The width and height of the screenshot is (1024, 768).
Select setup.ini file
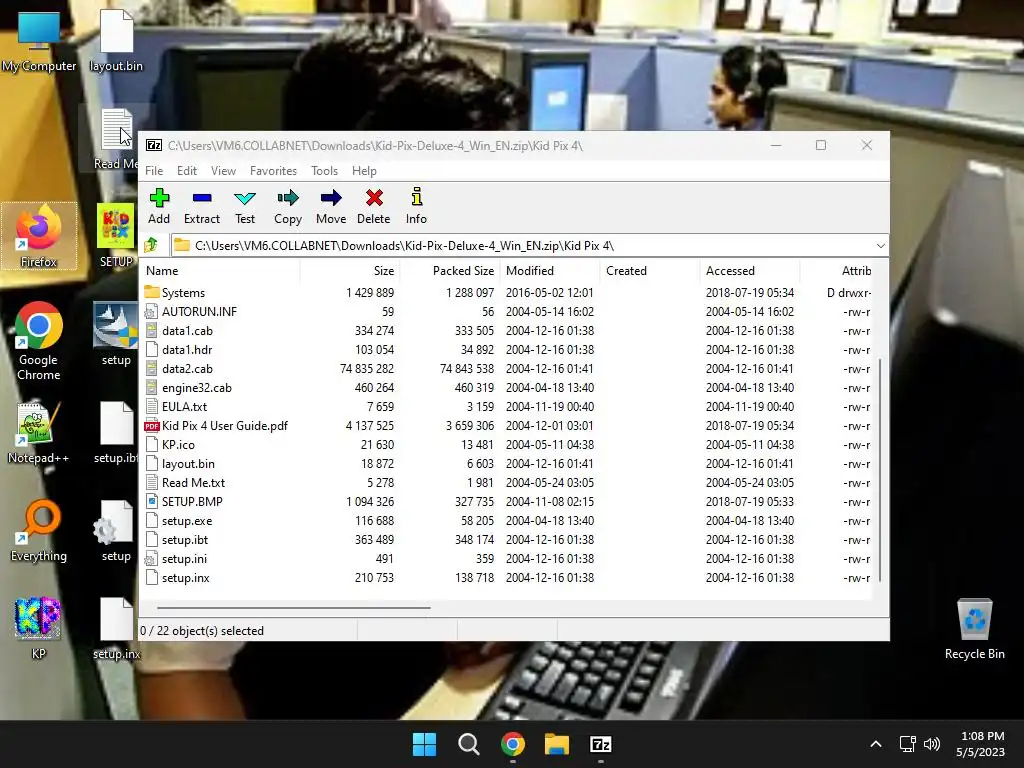tap(507, 558)
